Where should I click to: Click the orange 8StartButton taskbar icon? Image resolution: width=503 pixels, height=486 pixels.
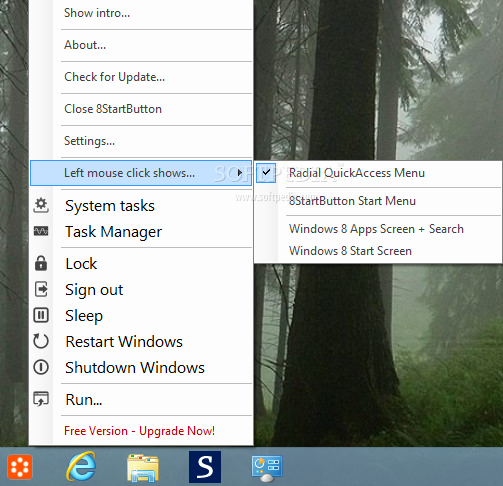click(x=20, y=467)
